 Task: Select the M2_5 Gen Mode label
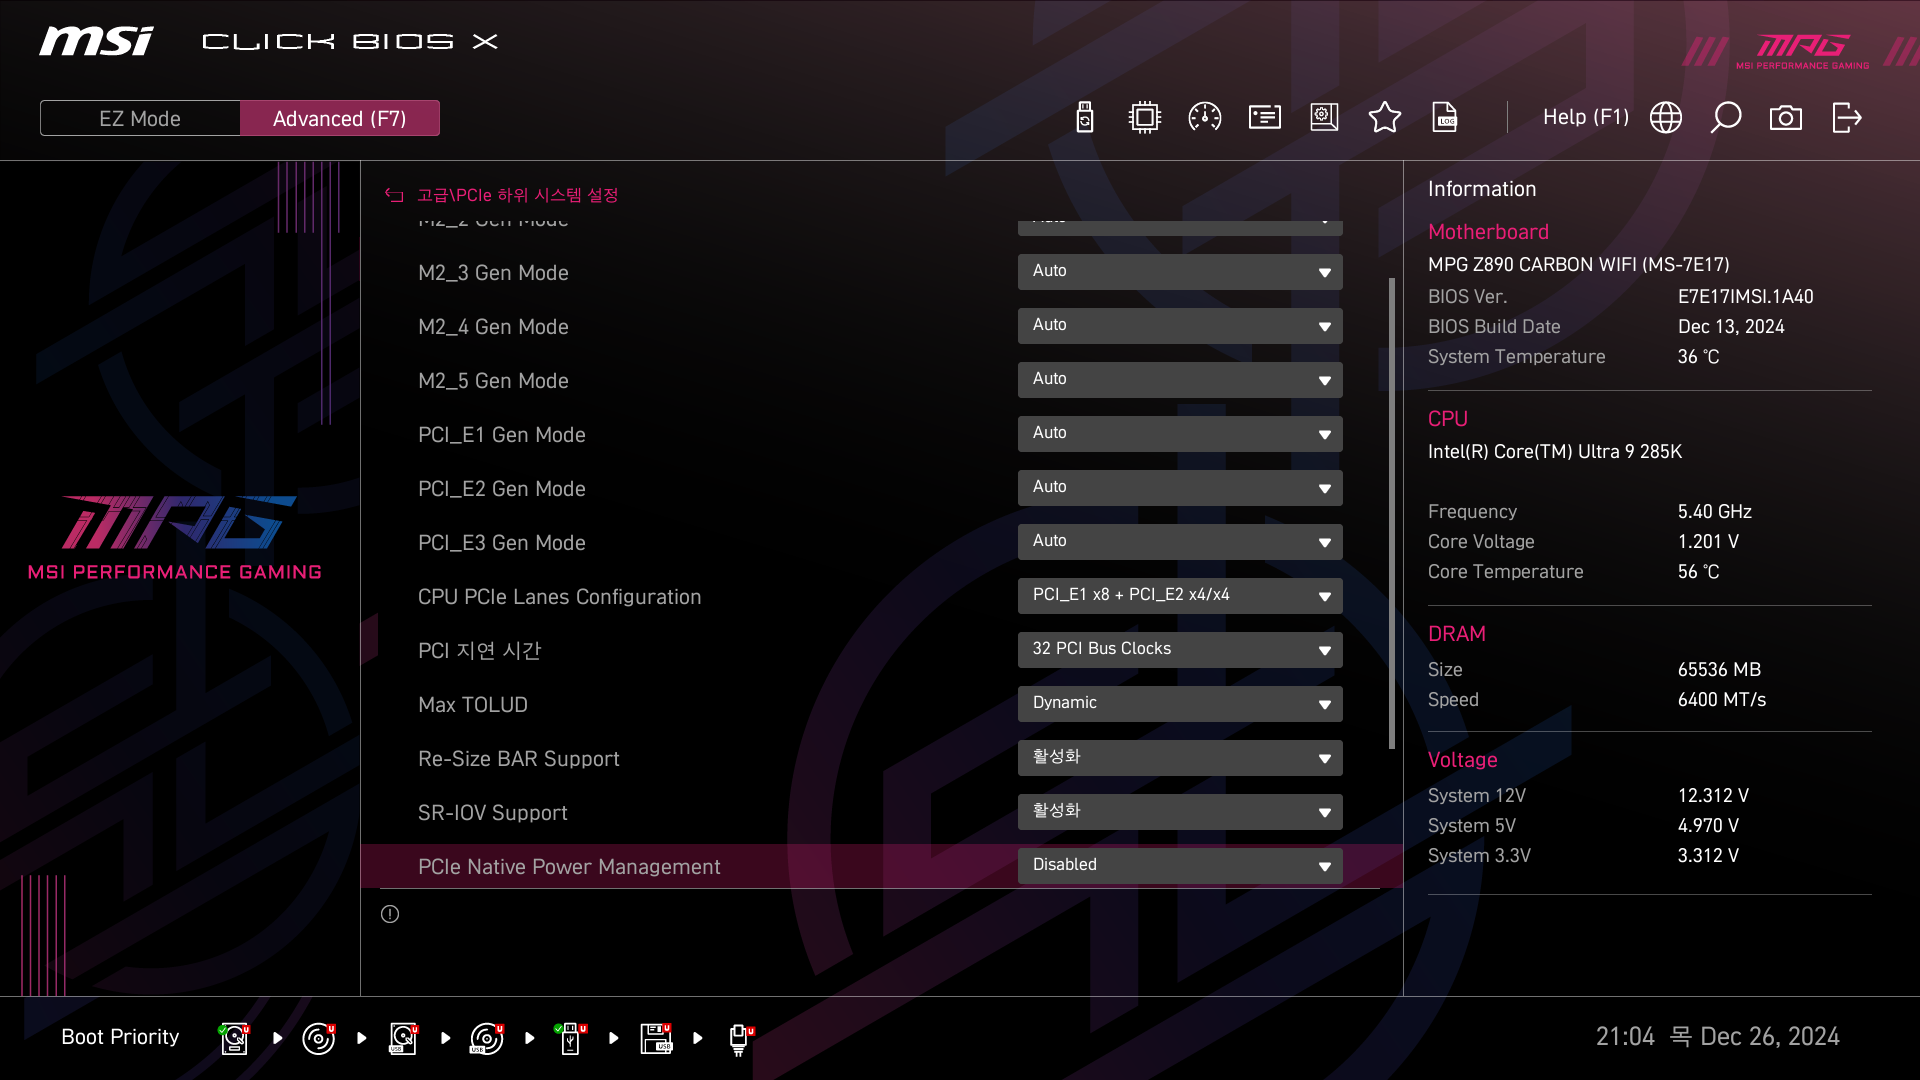coord(493,381)
